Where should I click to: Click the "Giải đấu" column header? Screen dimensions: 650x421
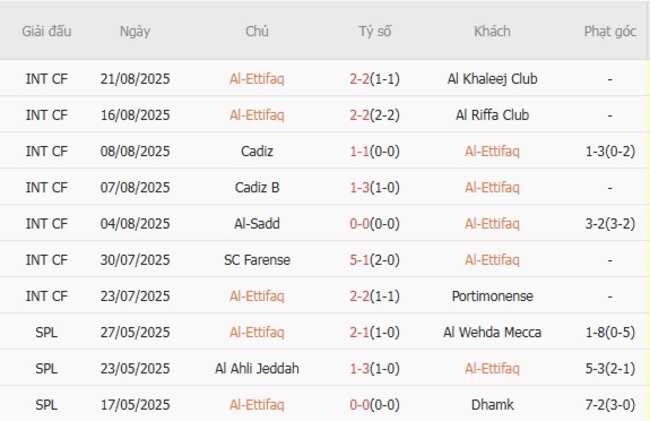point(47,31)
